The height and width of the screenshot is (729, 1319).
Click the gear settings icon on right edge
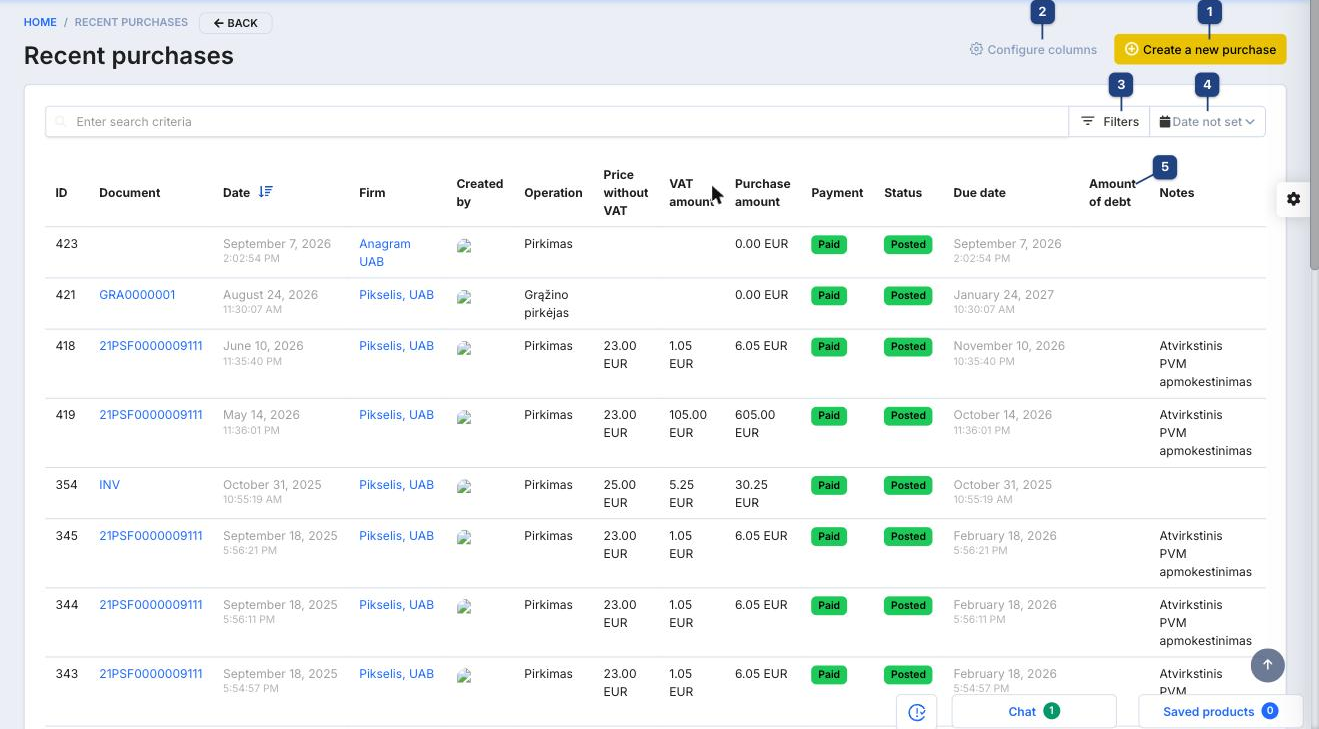(x=1293, y=199)
